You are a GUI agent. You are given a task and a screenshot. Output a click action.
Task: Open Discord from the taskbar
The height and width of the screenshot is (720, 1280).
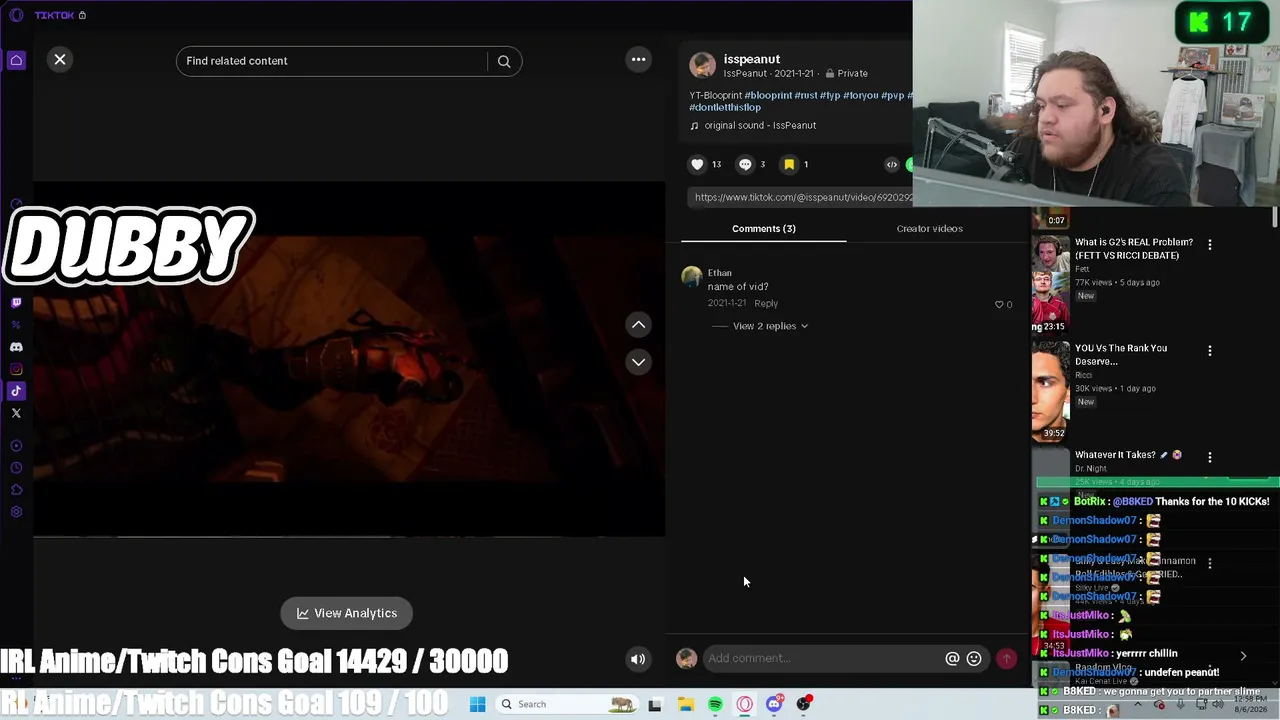click(774, 704)
